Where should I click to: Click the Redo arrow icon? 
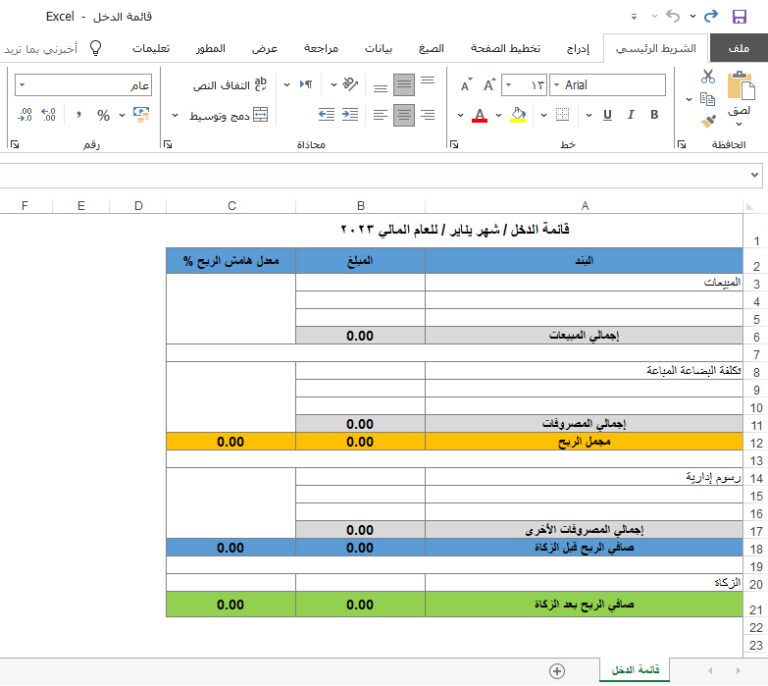click(x=711, y=16)
